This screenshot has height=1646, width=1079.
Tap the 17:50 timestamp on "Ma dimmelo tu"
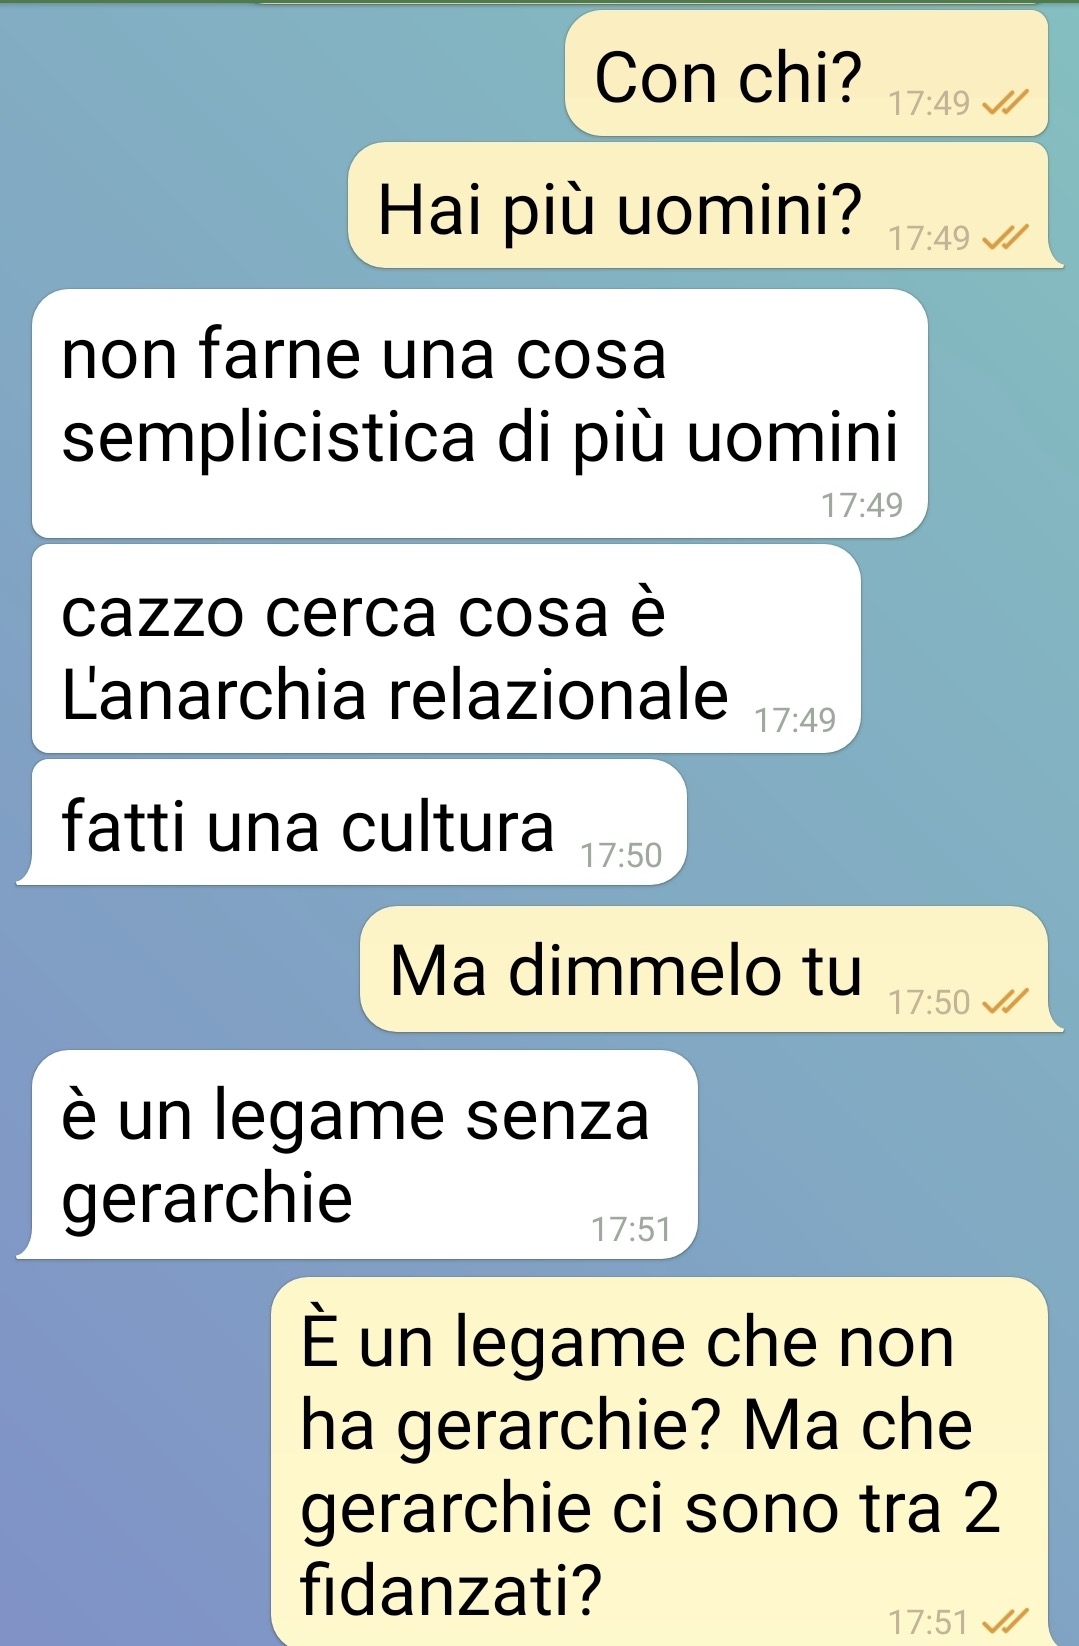point(929,1002)
